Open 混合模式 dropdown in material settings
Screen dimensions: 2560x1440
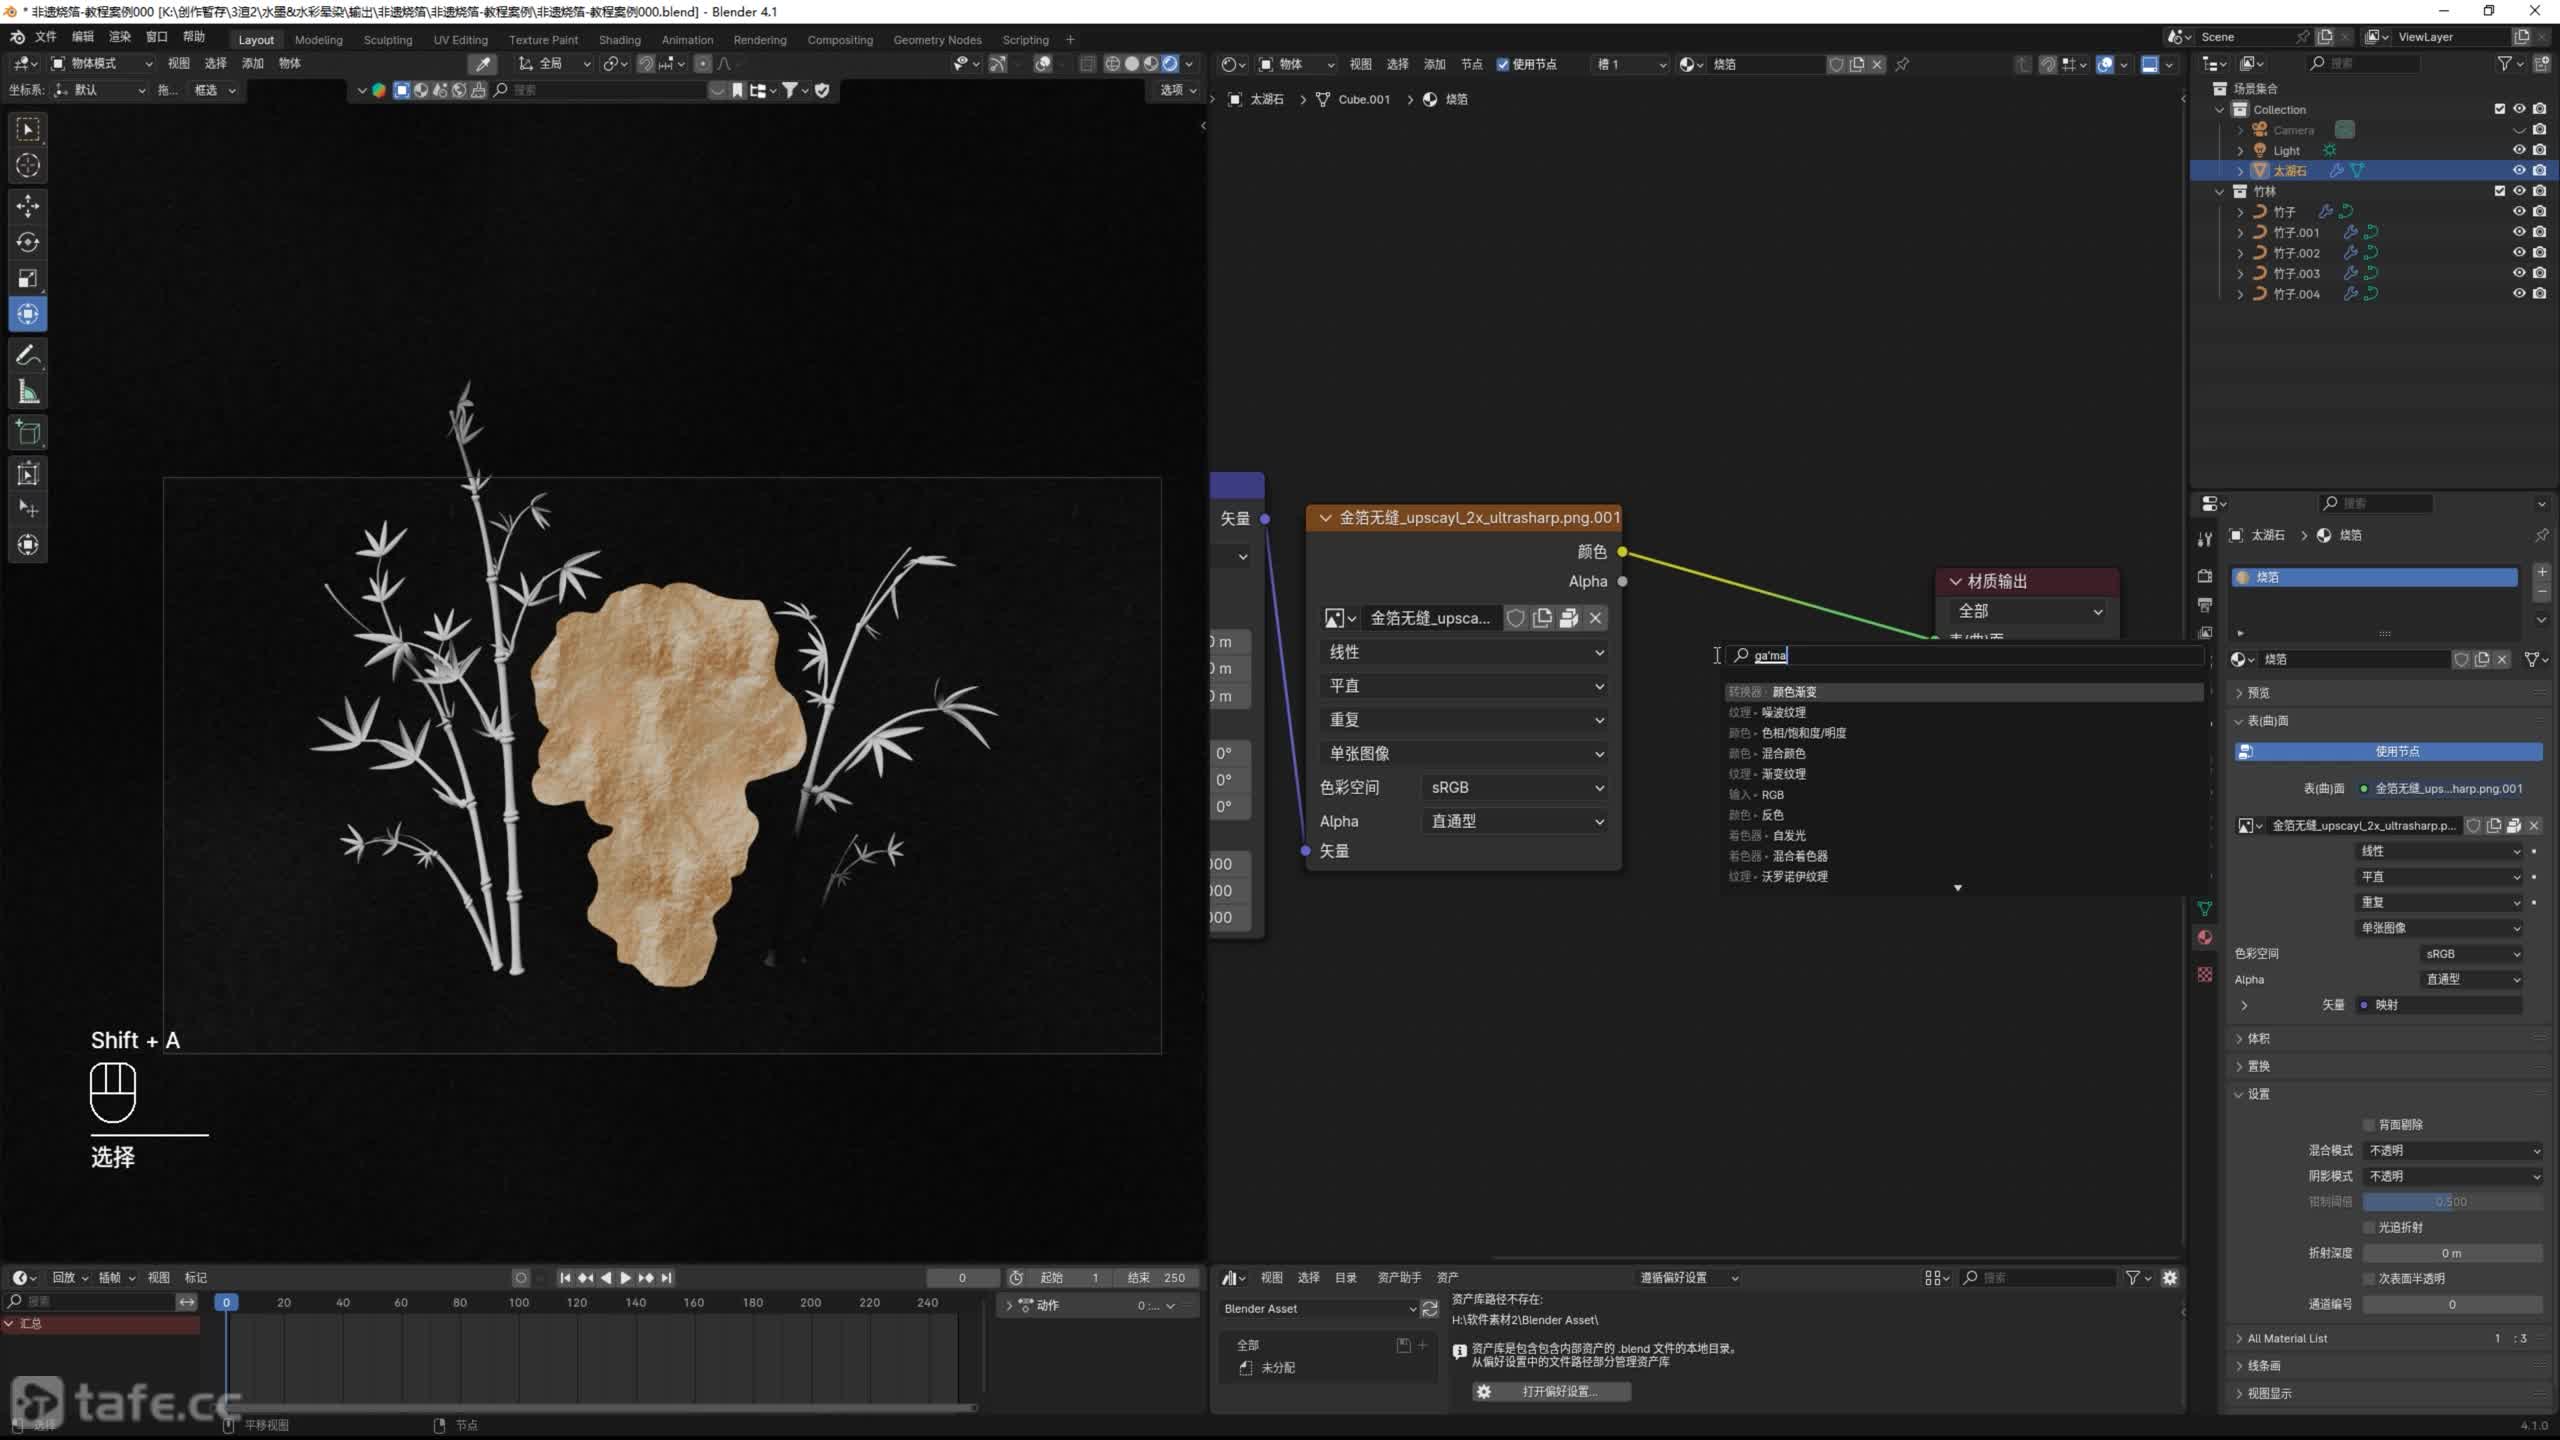tap(2452, 1150)
